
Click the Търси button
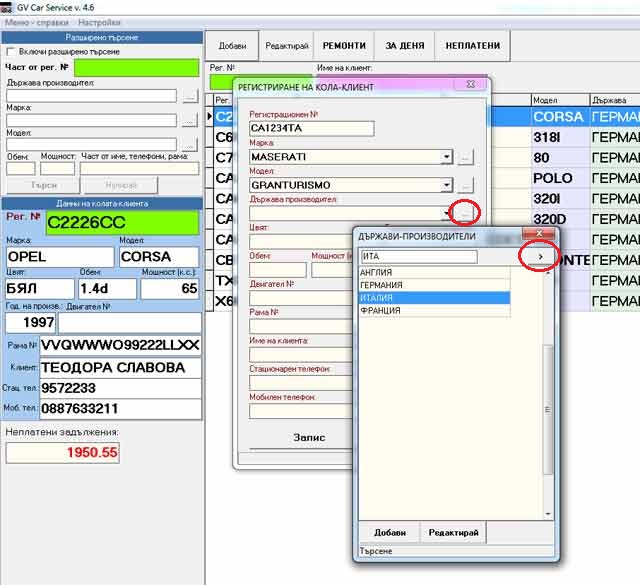pos(43,185)
